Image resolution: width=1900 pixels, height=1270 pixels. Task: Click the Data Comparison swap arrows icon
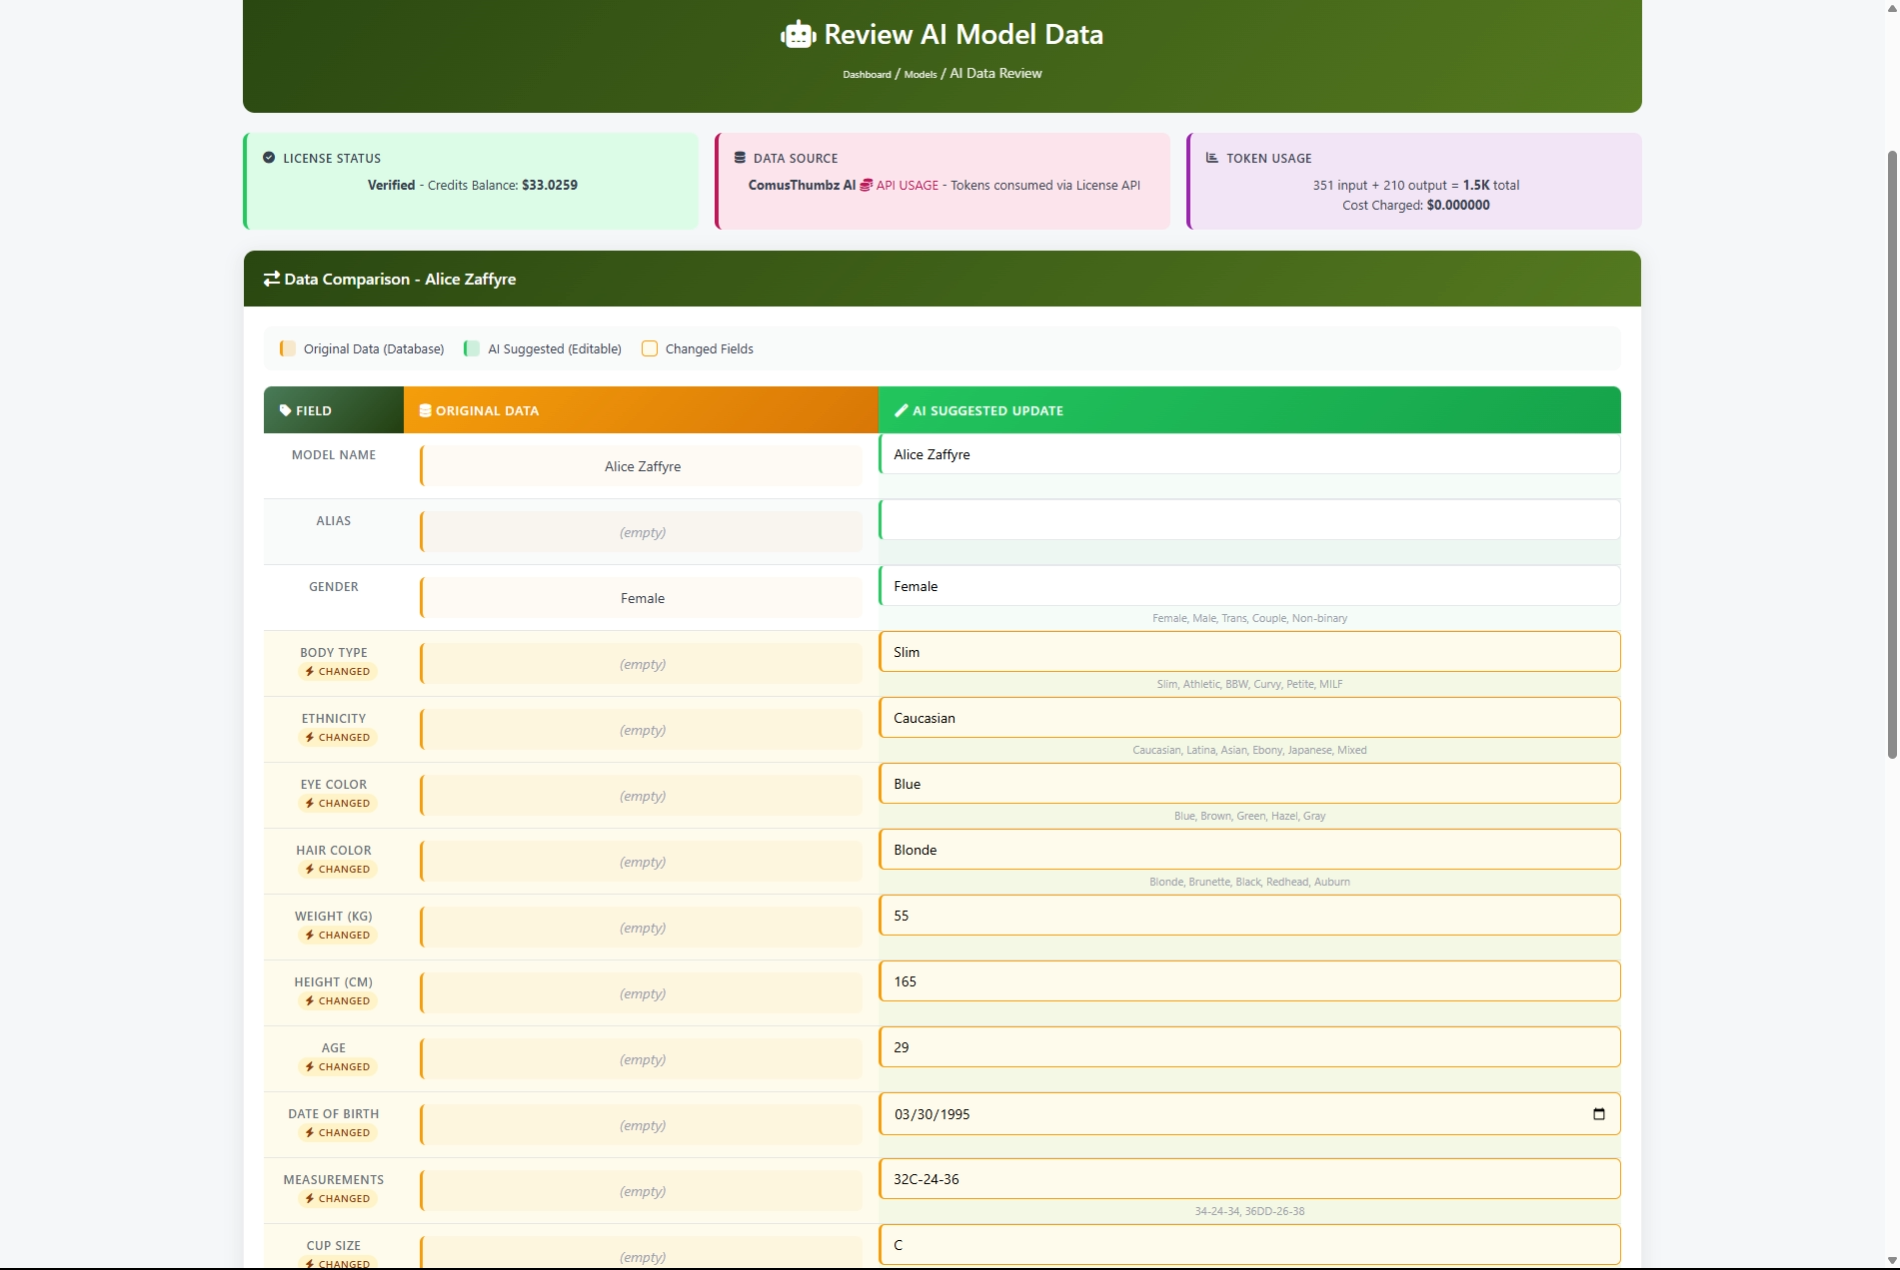click(271, 279)
